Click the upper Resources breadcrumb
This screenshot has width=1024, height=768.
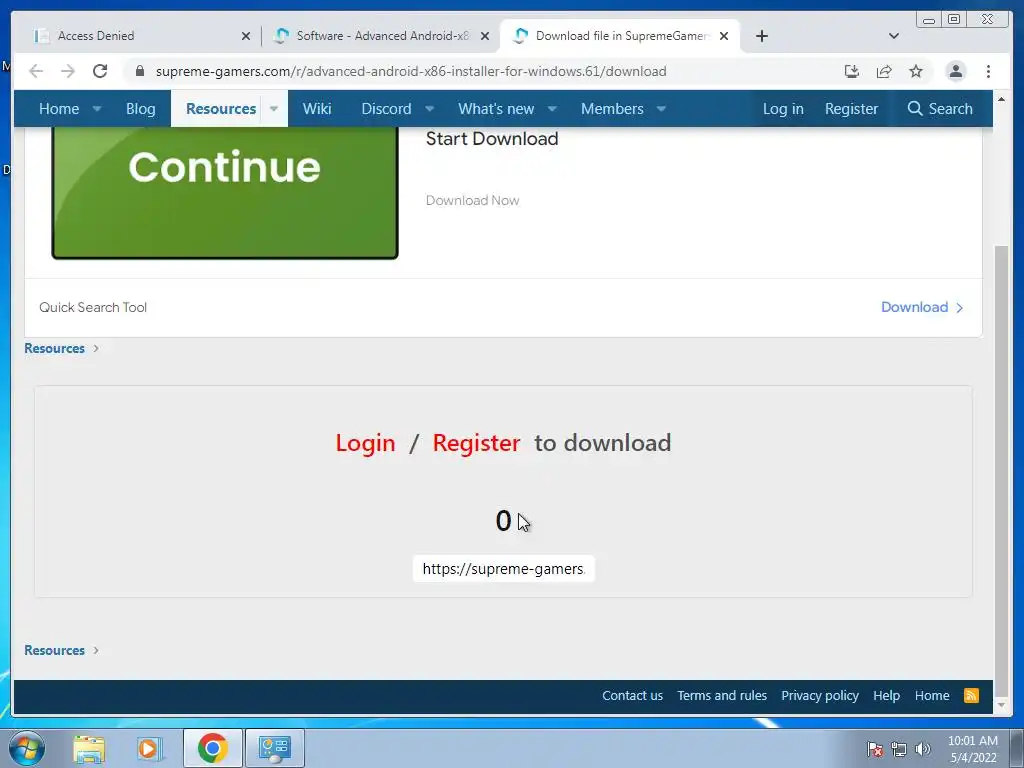[54, 348]
